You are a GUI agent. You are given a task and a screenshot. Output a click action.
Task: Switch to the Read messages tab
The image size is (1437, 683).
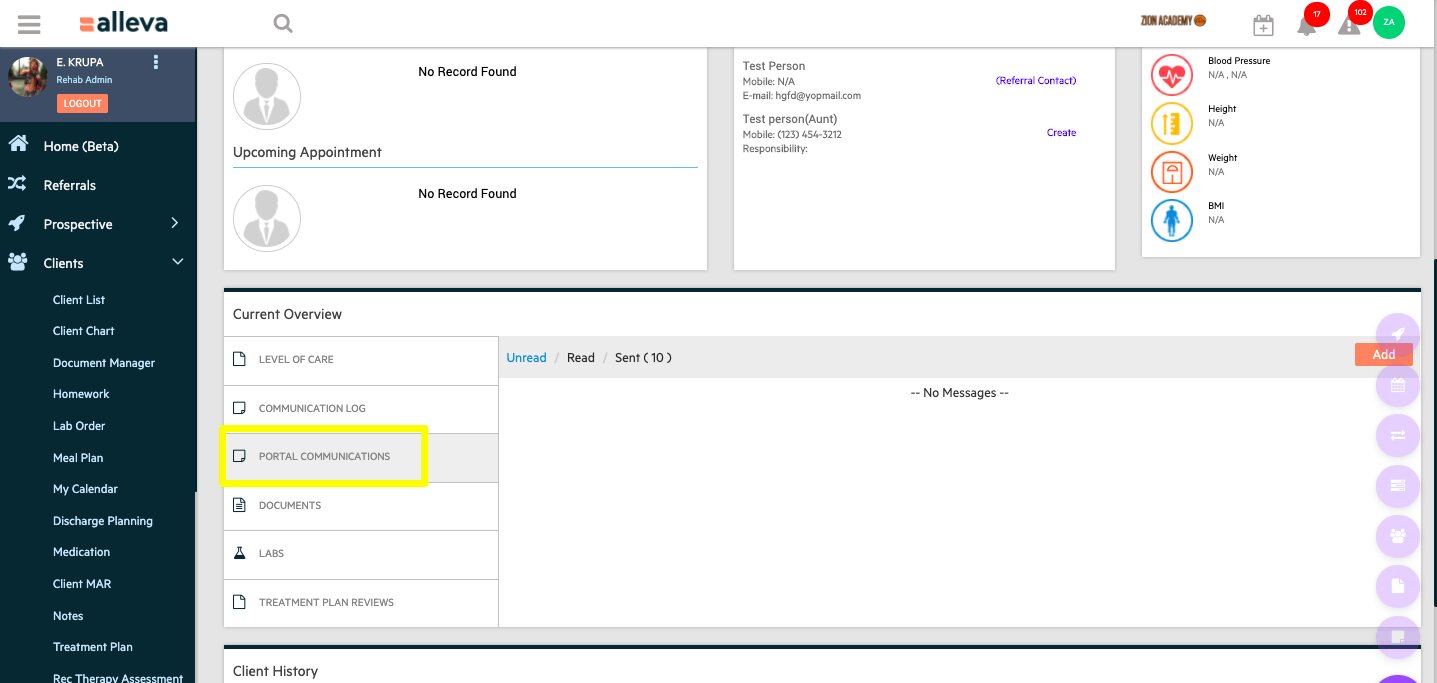click(580, 358)
